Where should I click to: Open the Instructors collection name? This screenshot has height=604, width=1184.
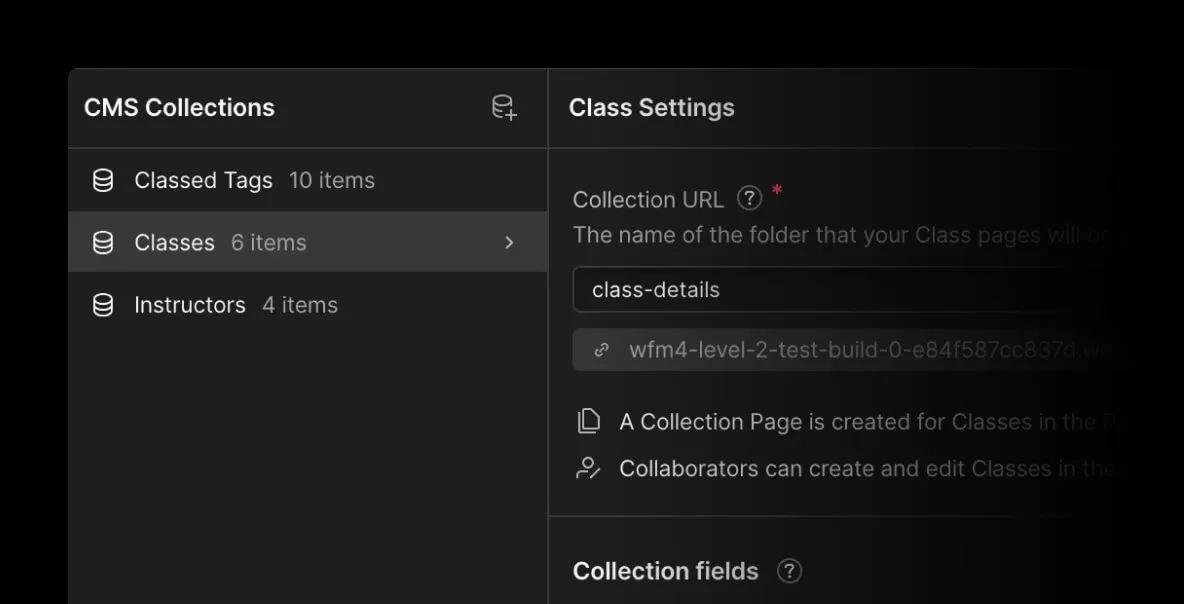pos(190,305)
